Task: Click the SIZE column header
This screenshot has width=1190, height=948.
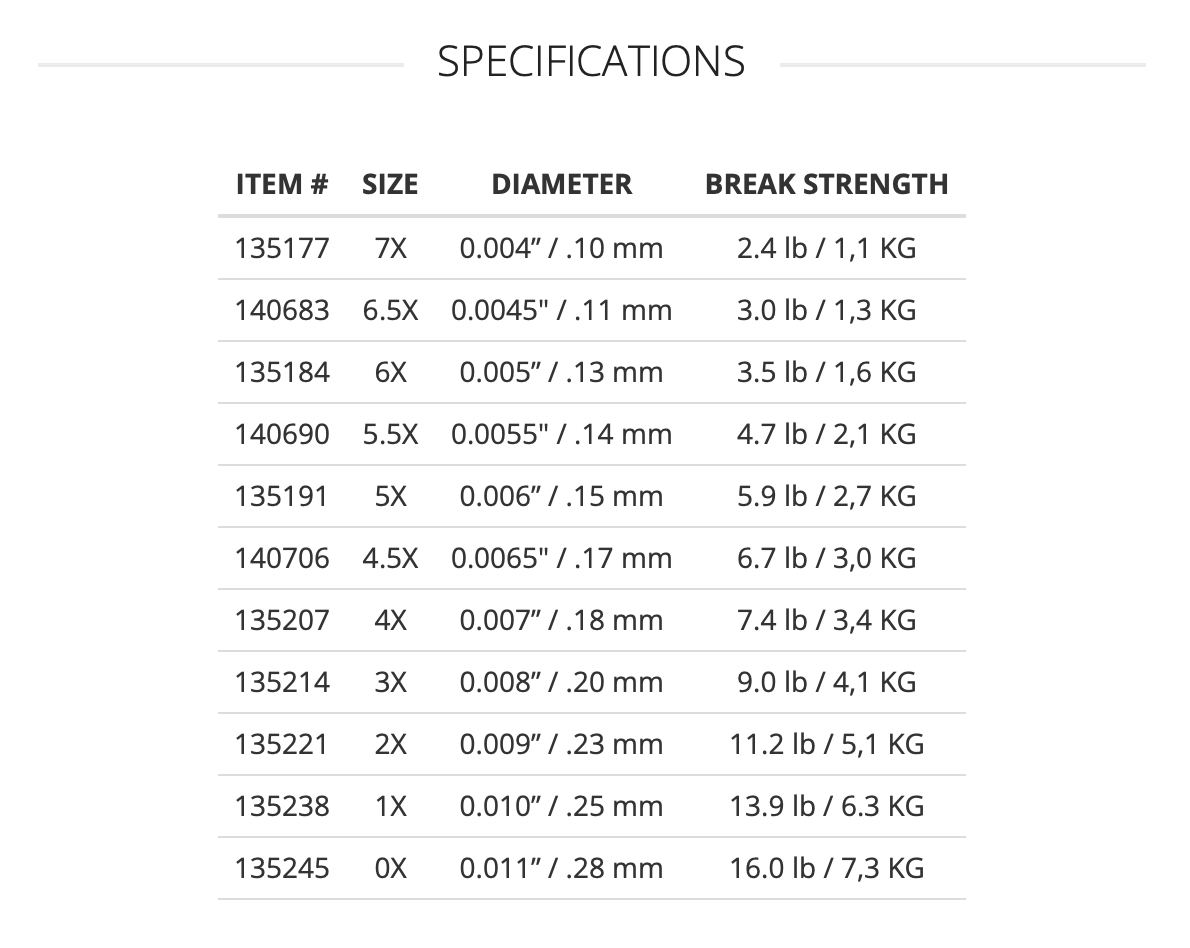Action: [x=390, y=184]
